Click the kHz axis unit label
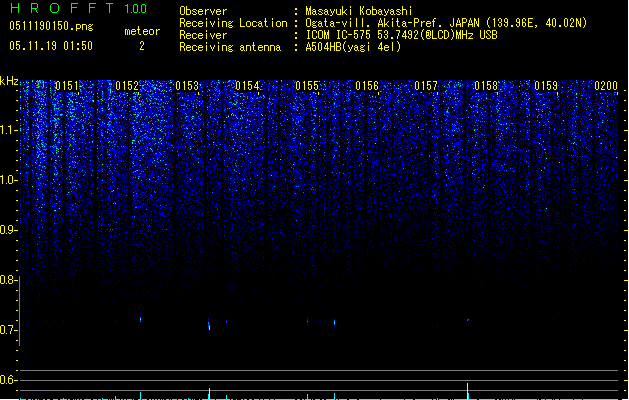The width and height of the screenshot is (629, 400). coord(9,81)
